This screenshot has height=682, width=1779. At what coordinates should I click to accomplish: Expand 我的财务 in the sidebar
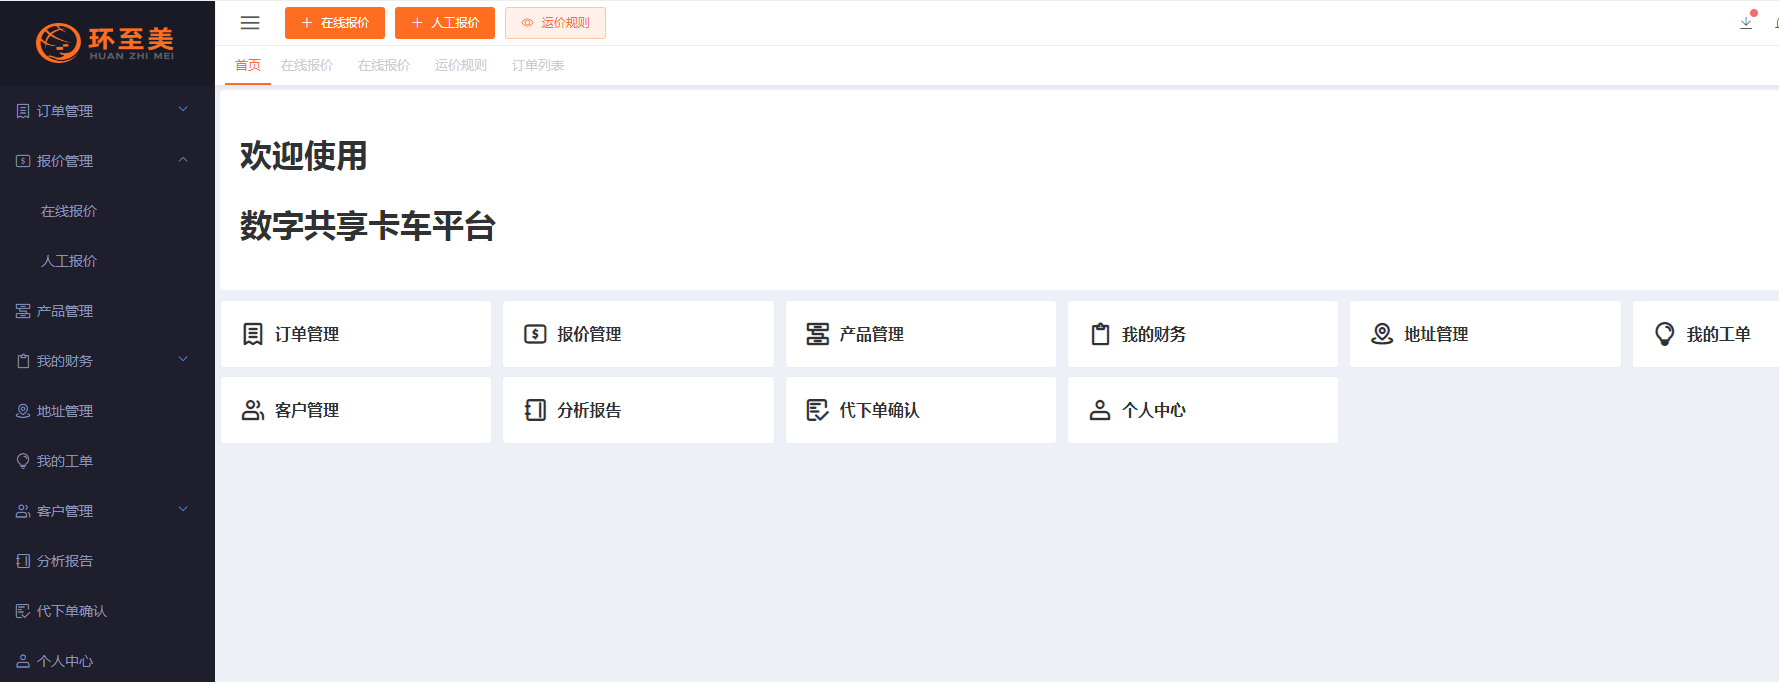(x=105, y=361)
